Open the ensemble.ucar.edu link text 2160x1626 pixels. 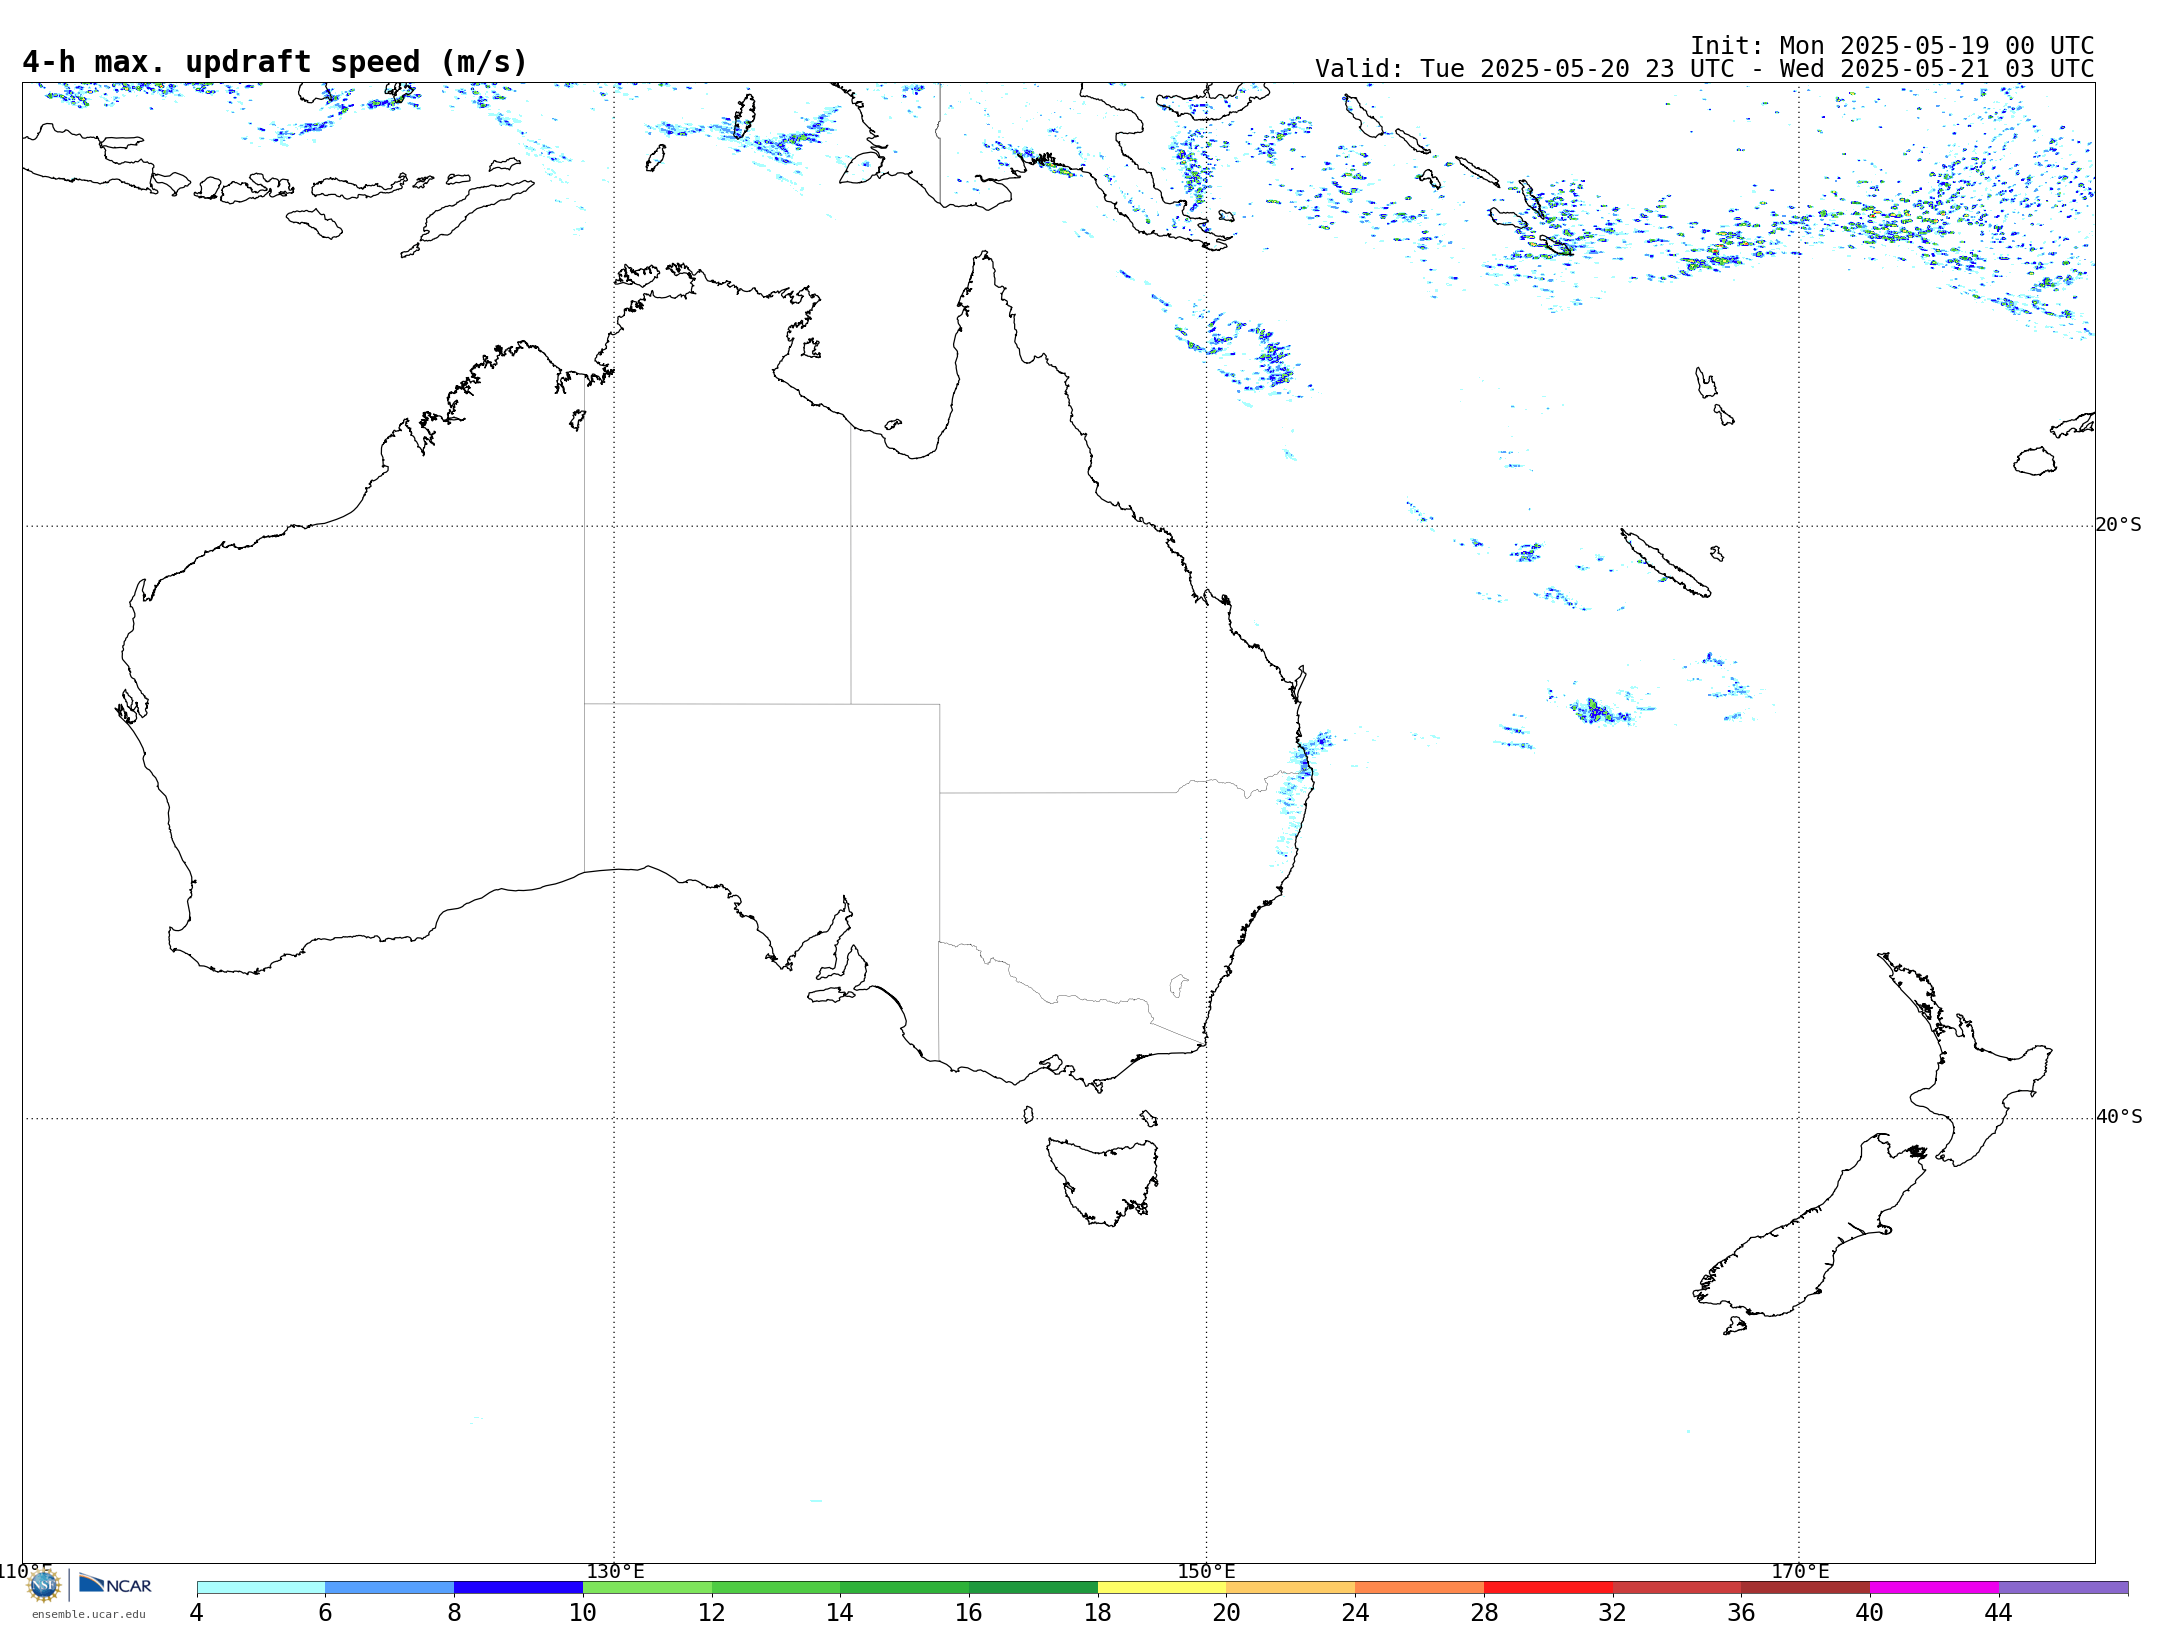click(89, 1614)
